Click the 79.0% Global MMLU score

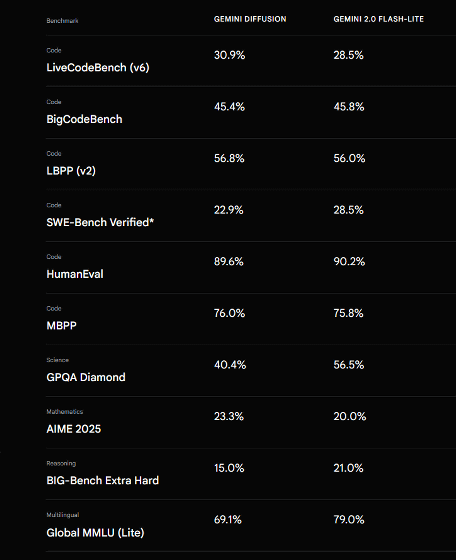click(349, 519)
